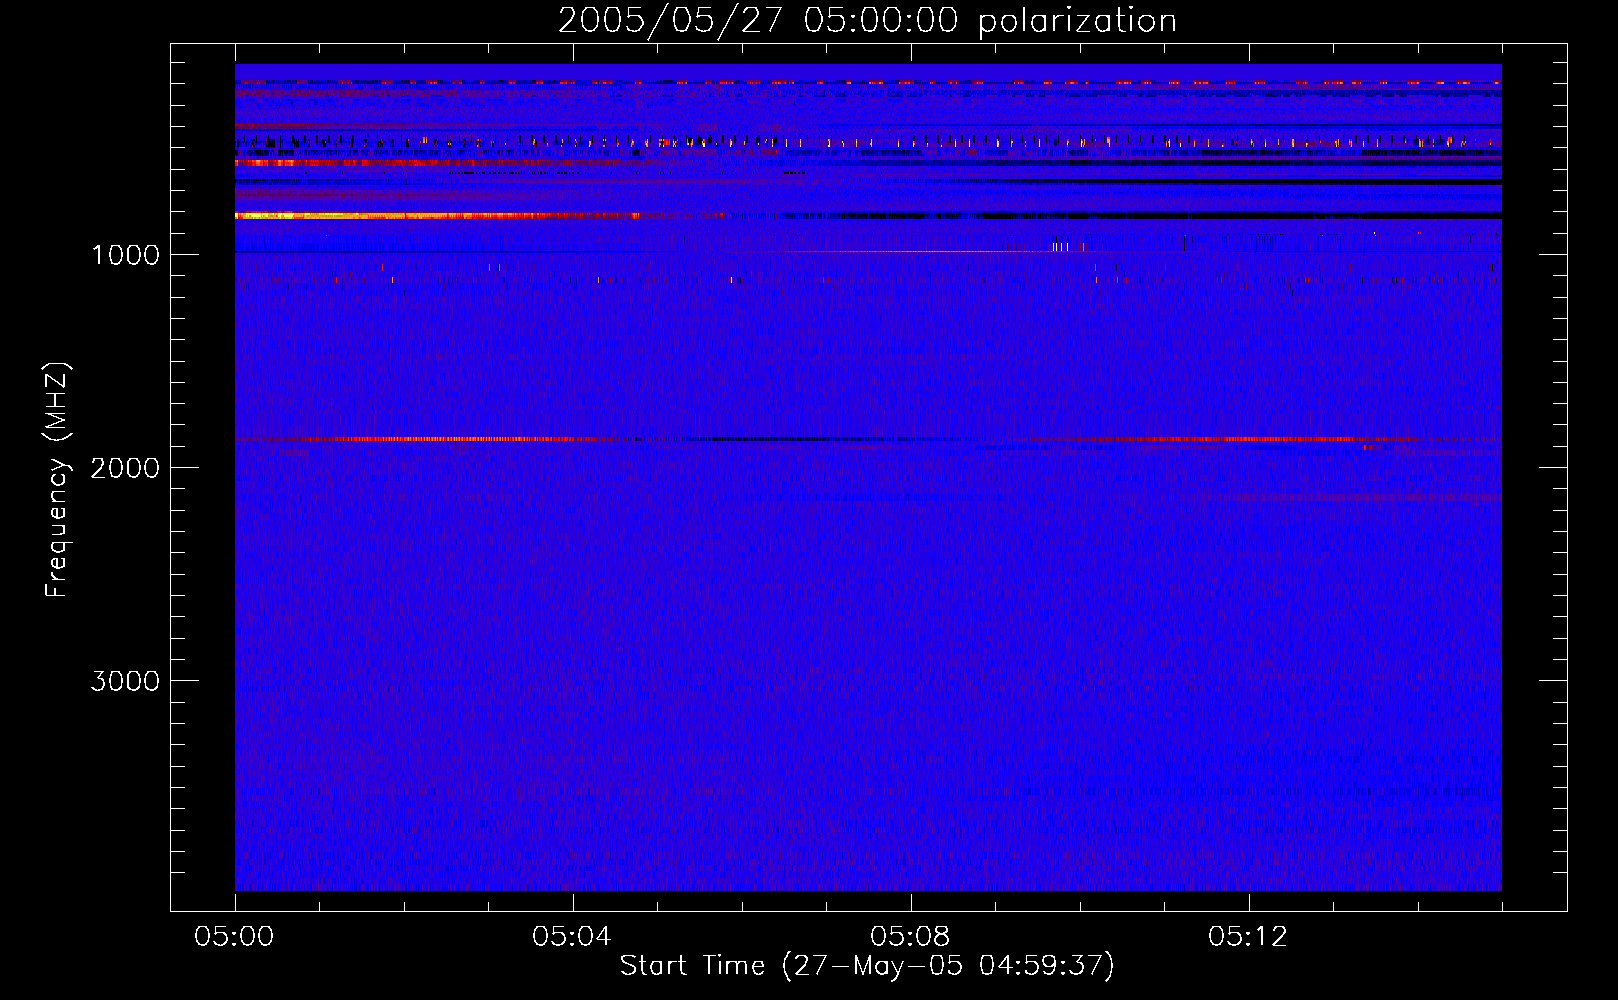Click the 1000 frequency tick label
Viewport: 1618px width, 1000px height.
125,255
